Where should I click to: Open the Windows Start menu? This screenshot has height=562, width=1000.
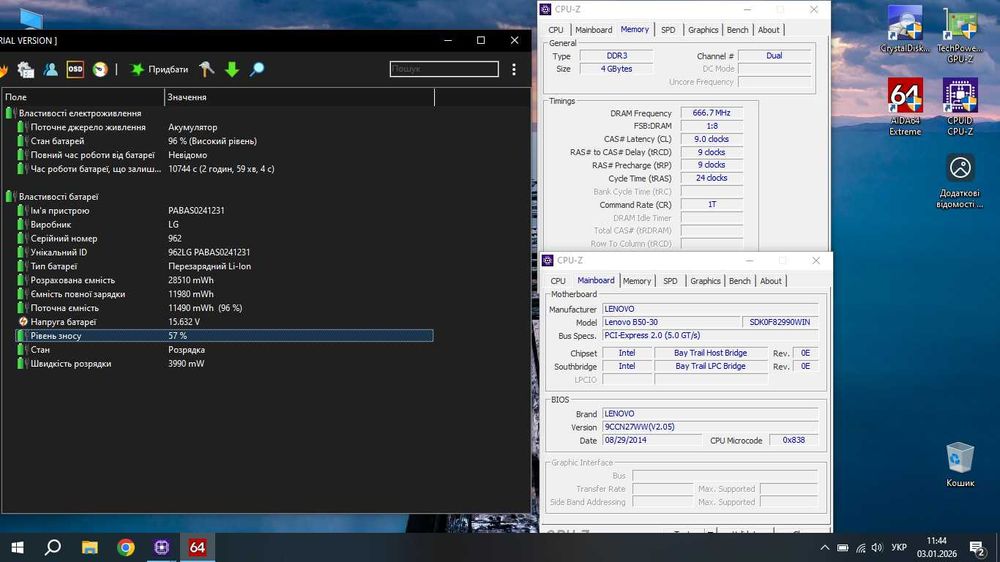click(x=17, y=547)
